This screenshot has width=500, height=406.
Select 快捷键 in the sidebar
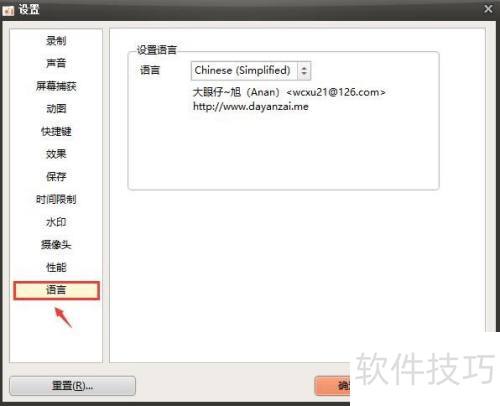click(56, 131)
